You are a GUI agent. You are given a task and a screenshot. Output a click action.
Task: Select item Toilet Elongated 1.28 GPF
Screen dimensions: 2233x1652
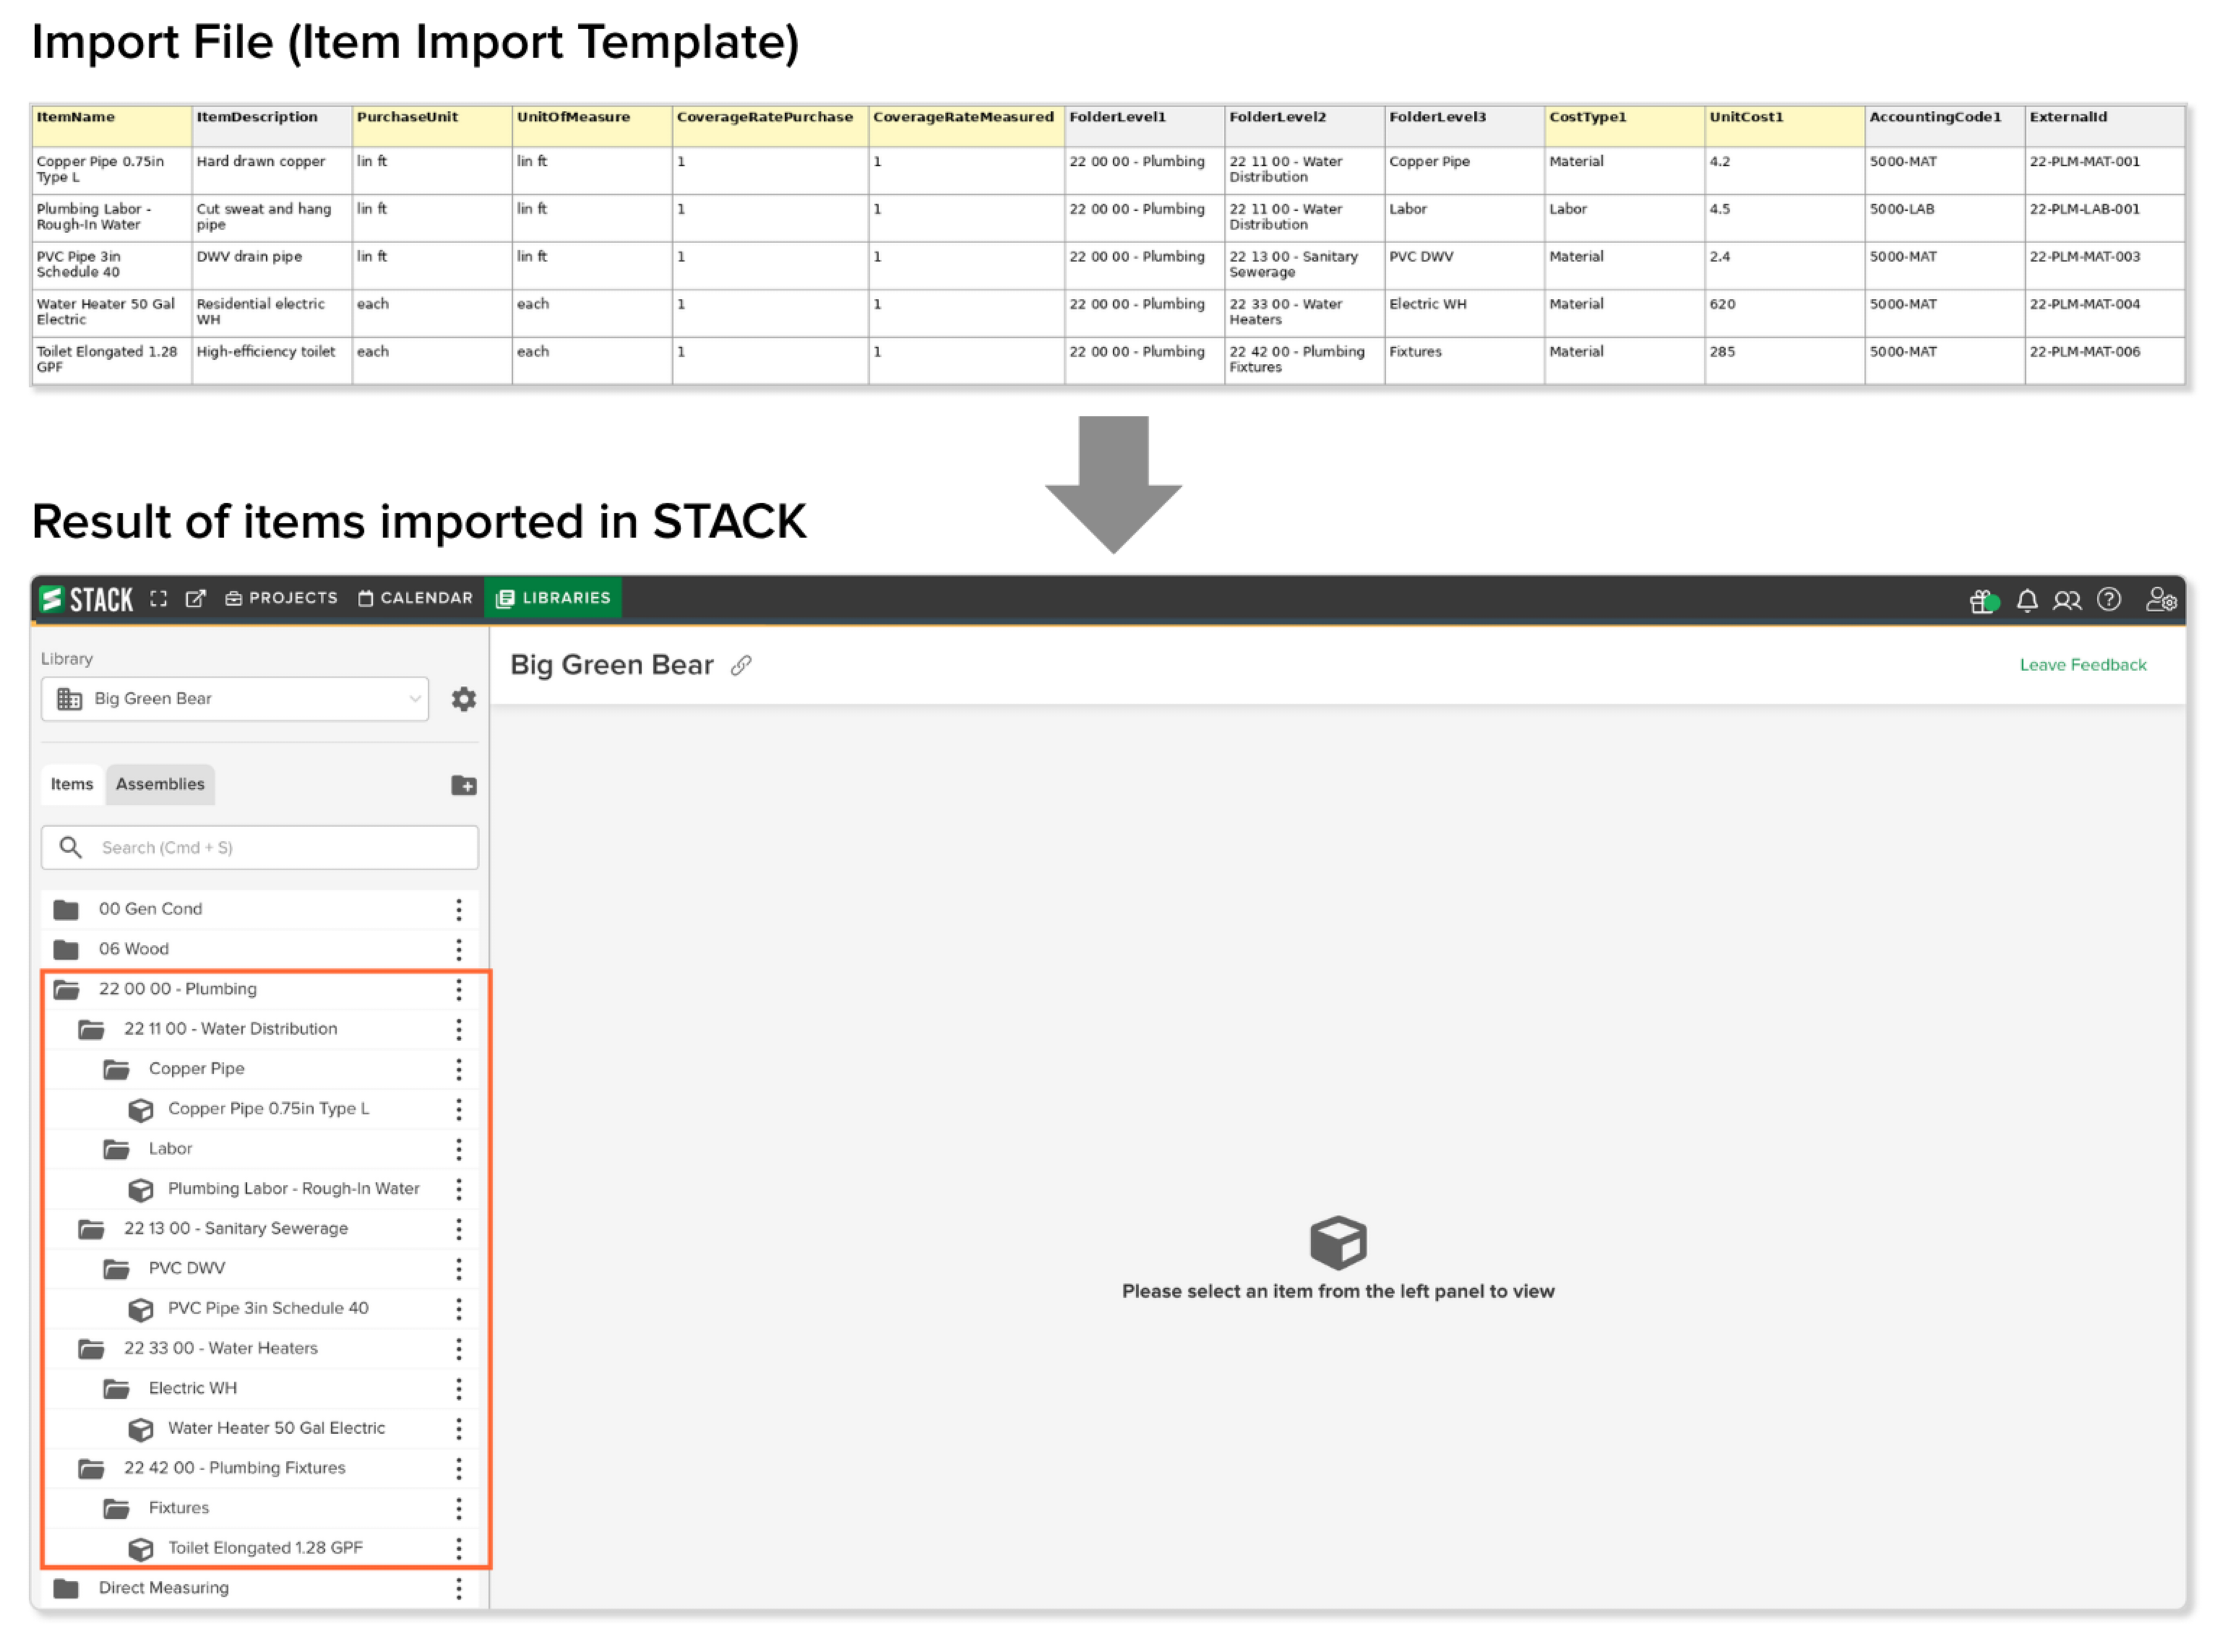click(x=265, y=1548)
